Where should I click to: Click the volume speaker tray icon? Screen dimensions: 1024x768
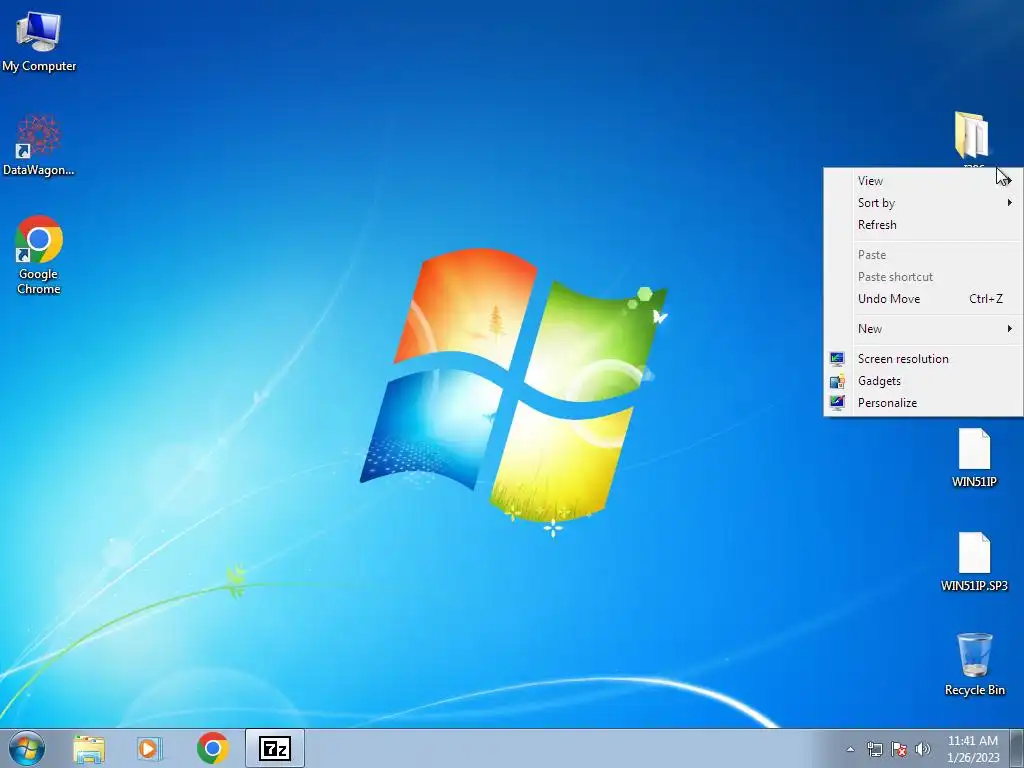pyautogui.click(x=922, y=749)
